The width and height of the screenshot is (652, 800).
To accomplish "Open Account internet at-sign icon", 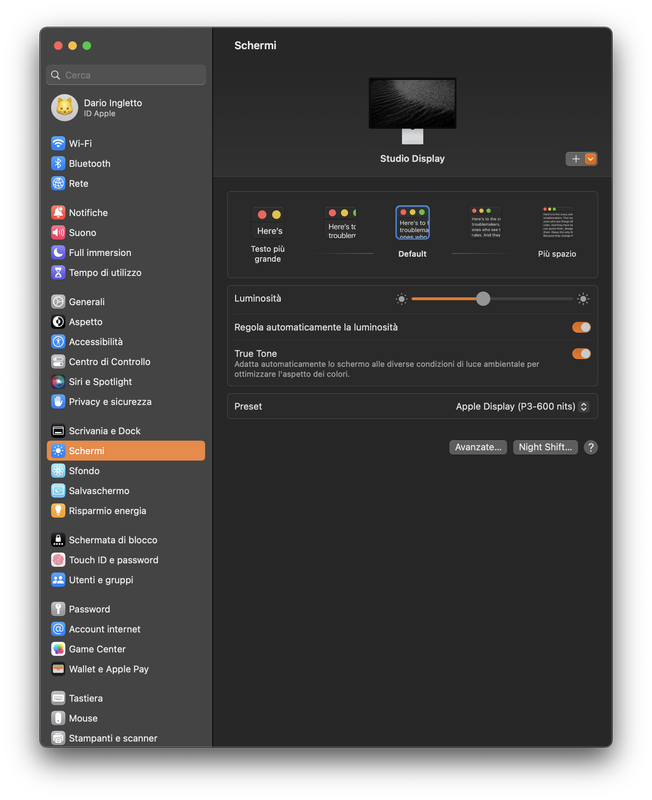I will [58, 629].
